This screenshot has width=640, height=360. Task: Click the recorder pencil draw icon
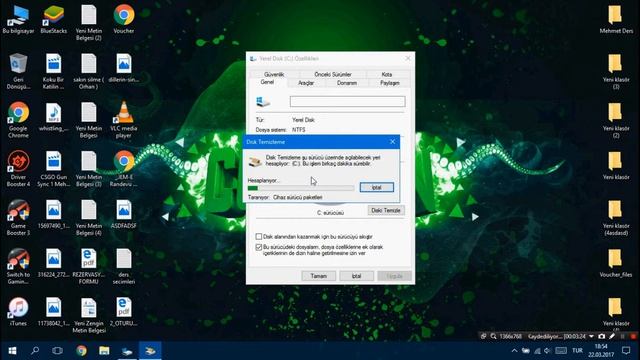[x=612, y=336]
